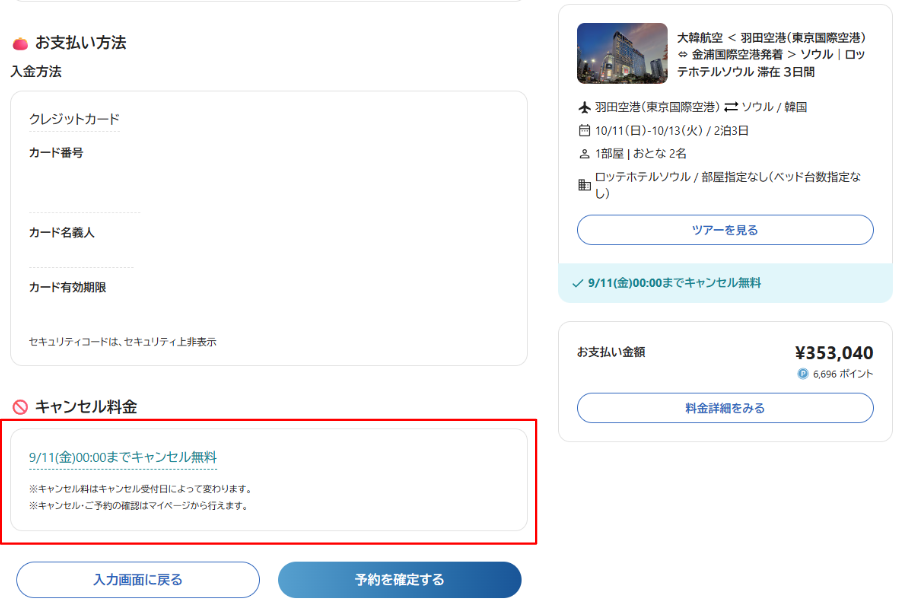This screenshot has height=614, width=916.
Task: Click the お支払い方法 heading
Action: click(81, 43)
